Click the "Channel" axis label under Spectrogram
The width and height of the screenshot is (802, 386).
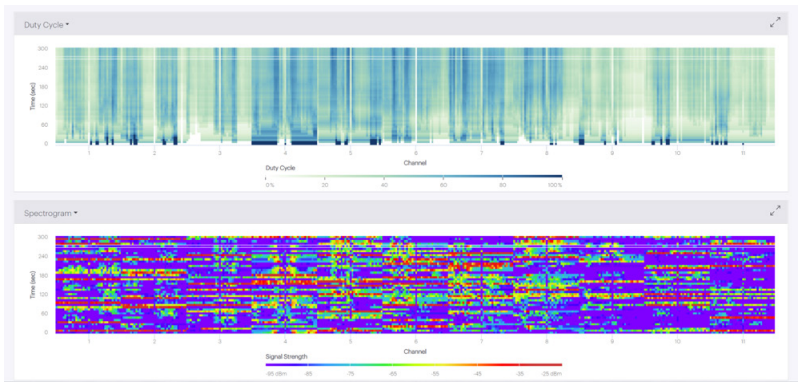tap(416, 351)
